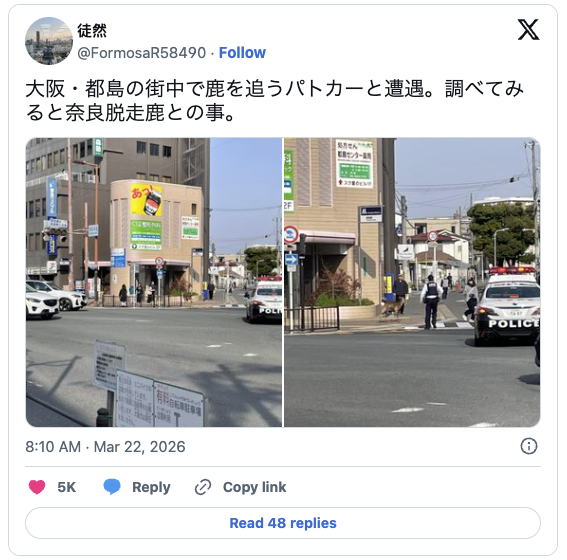The width and height of the screenshot is (567, 560).
Task: Open the author's profile avatar
Action: (x=49, y=41)
